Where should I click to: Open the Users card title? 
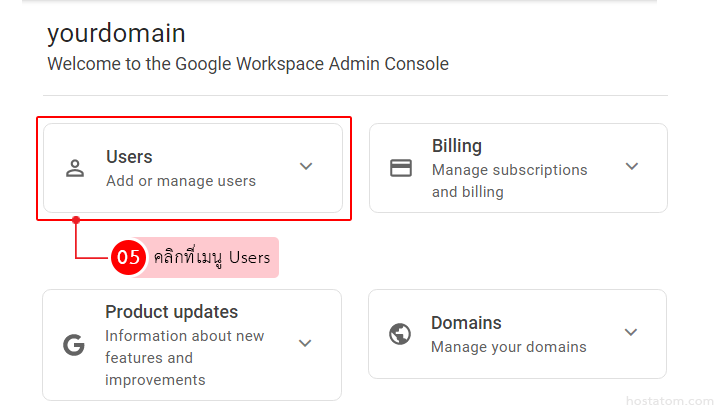coord(129,157)
